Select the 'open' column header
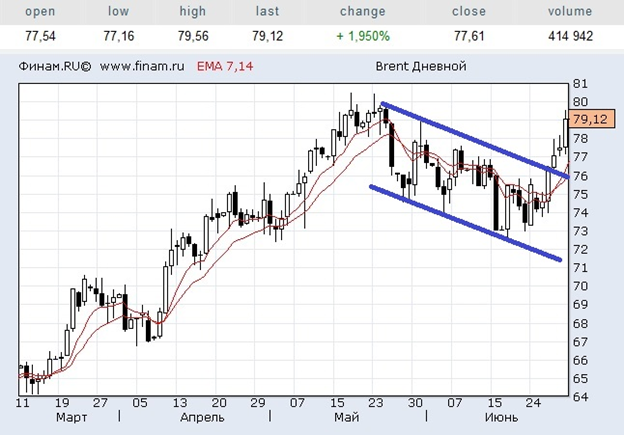 (40, 12)
